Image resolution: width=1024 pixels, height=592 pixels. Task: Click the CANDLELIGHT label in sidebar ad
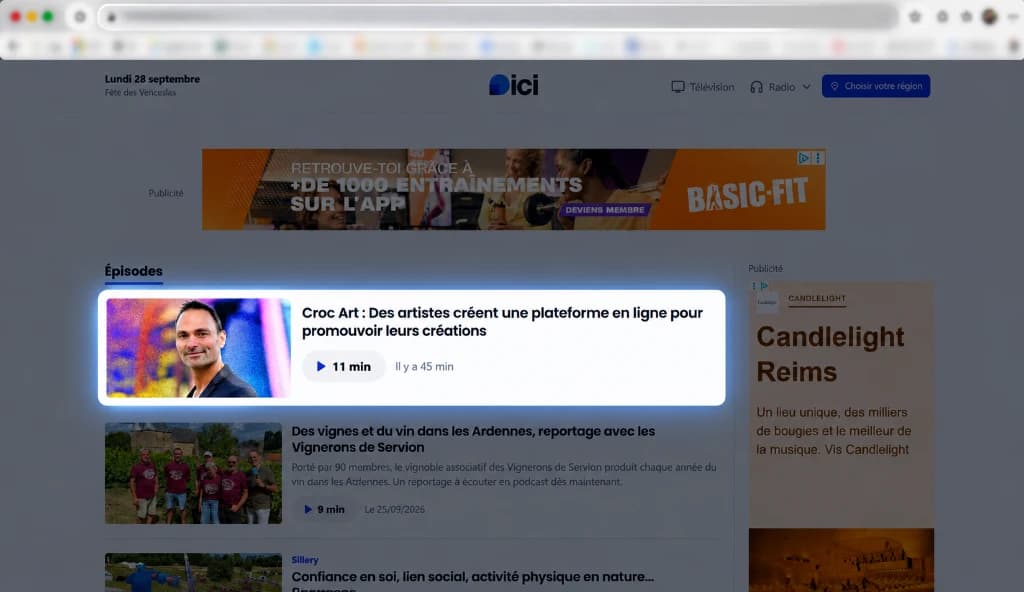point(816,299)
